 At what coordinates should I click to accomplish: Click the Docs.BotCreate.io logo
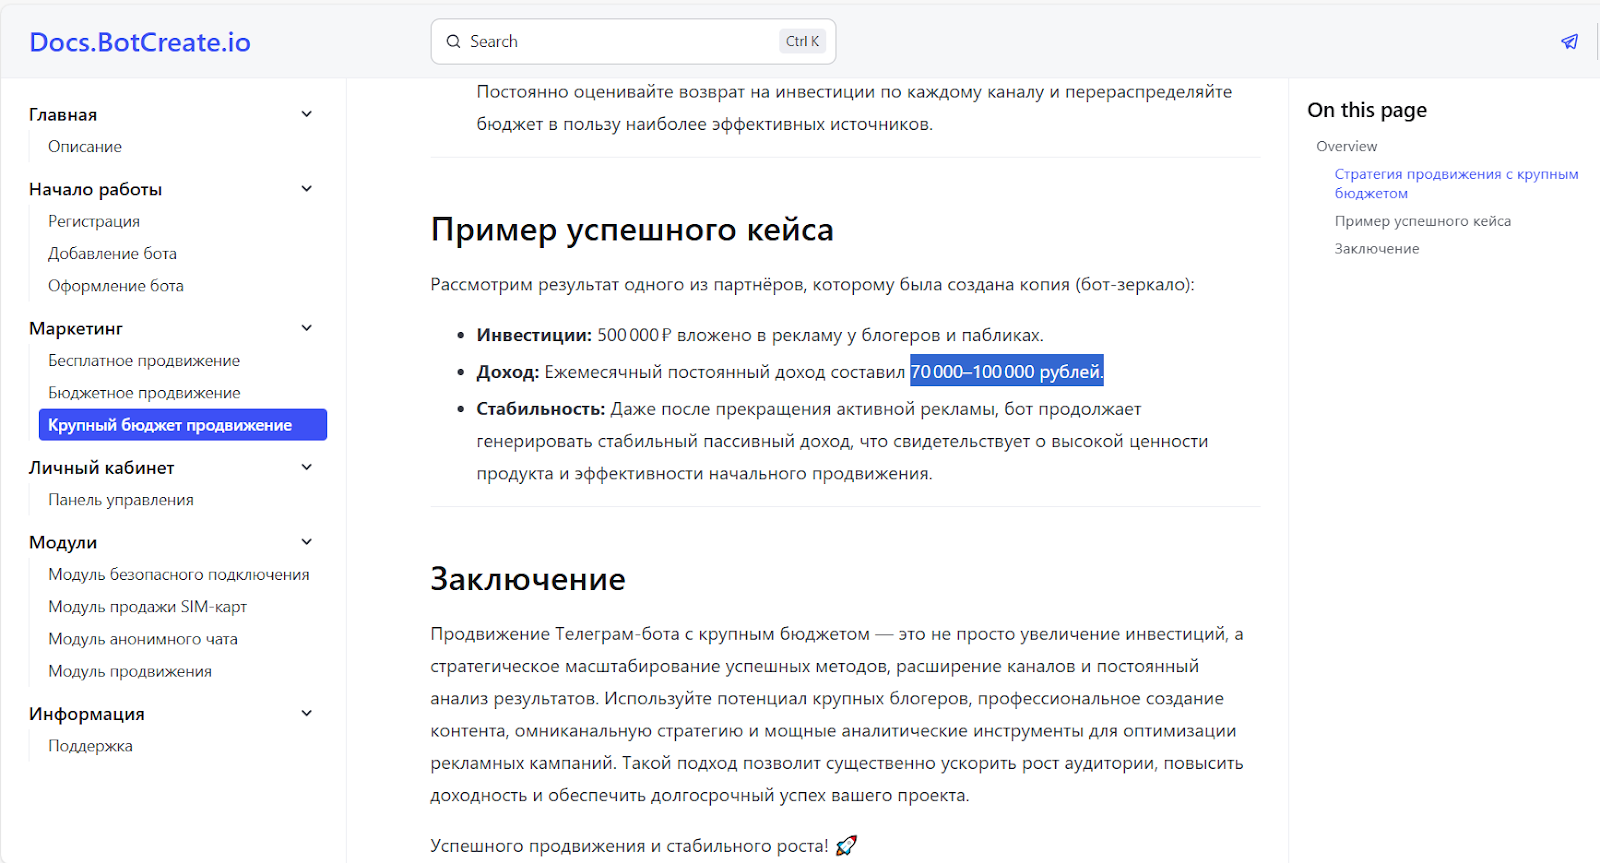click(x=139, y=41)
